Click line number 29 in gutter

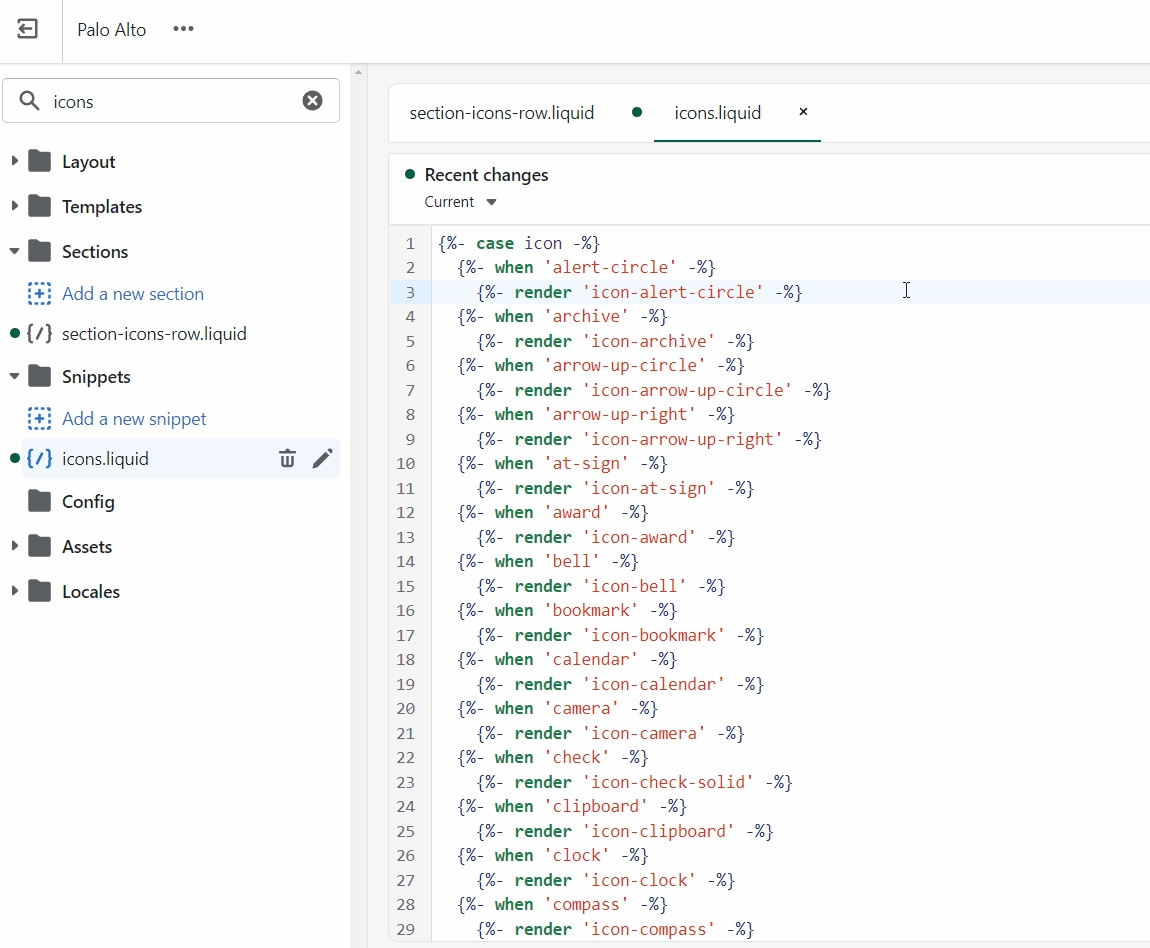point(406,930)
